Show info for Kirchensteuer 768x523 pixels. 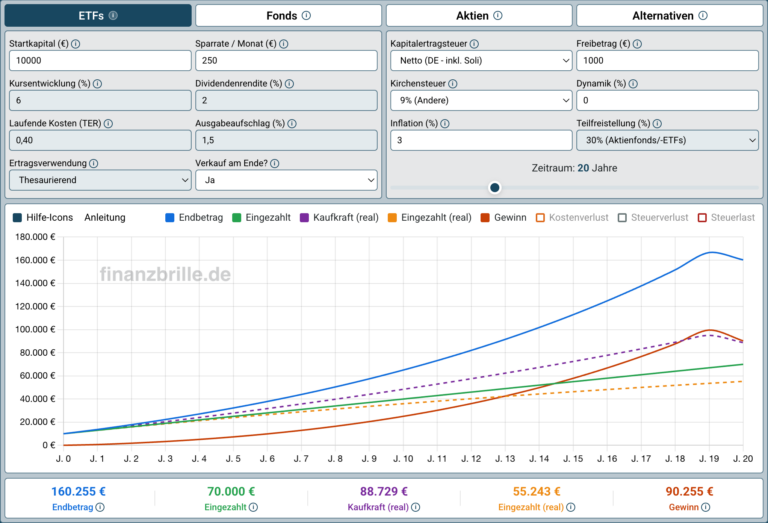coord(453,84)
